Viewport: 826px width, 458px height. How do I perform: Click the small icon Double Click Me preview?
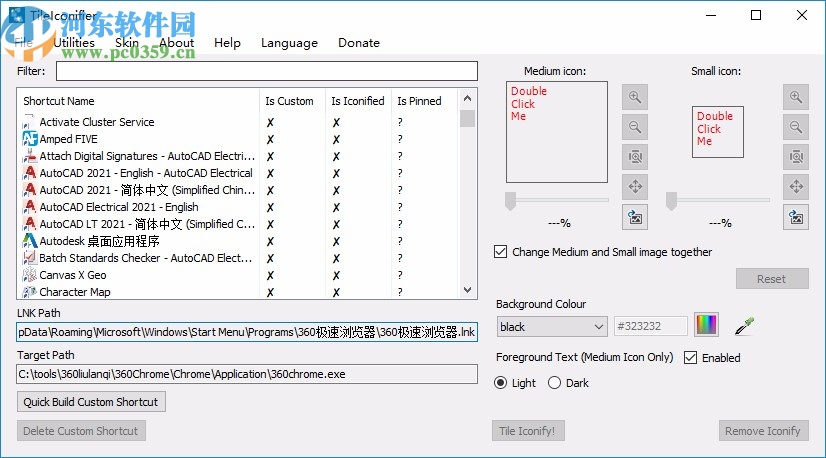click(717, 132)
